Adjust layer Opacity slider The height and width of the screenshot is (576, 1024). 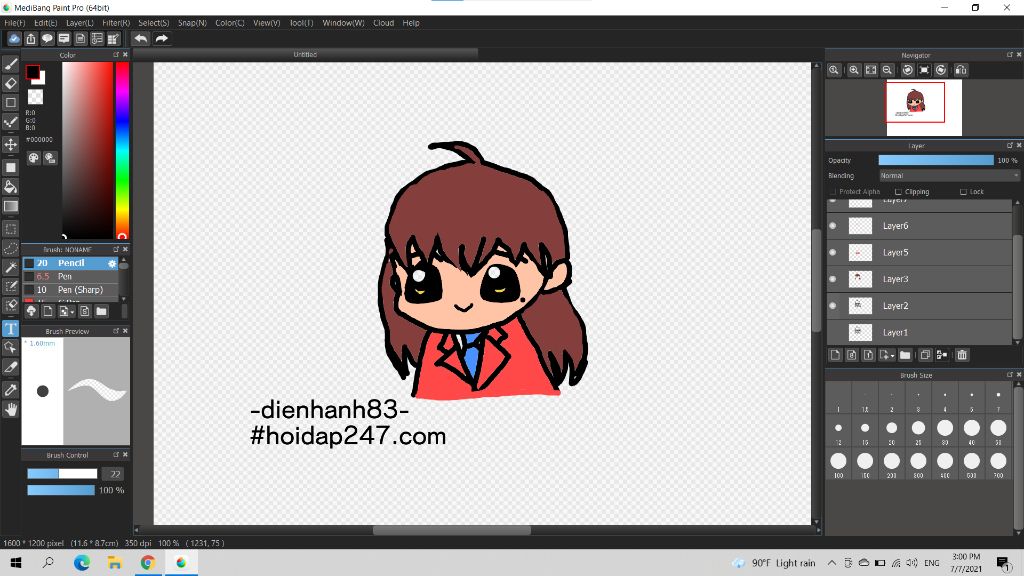936,160
